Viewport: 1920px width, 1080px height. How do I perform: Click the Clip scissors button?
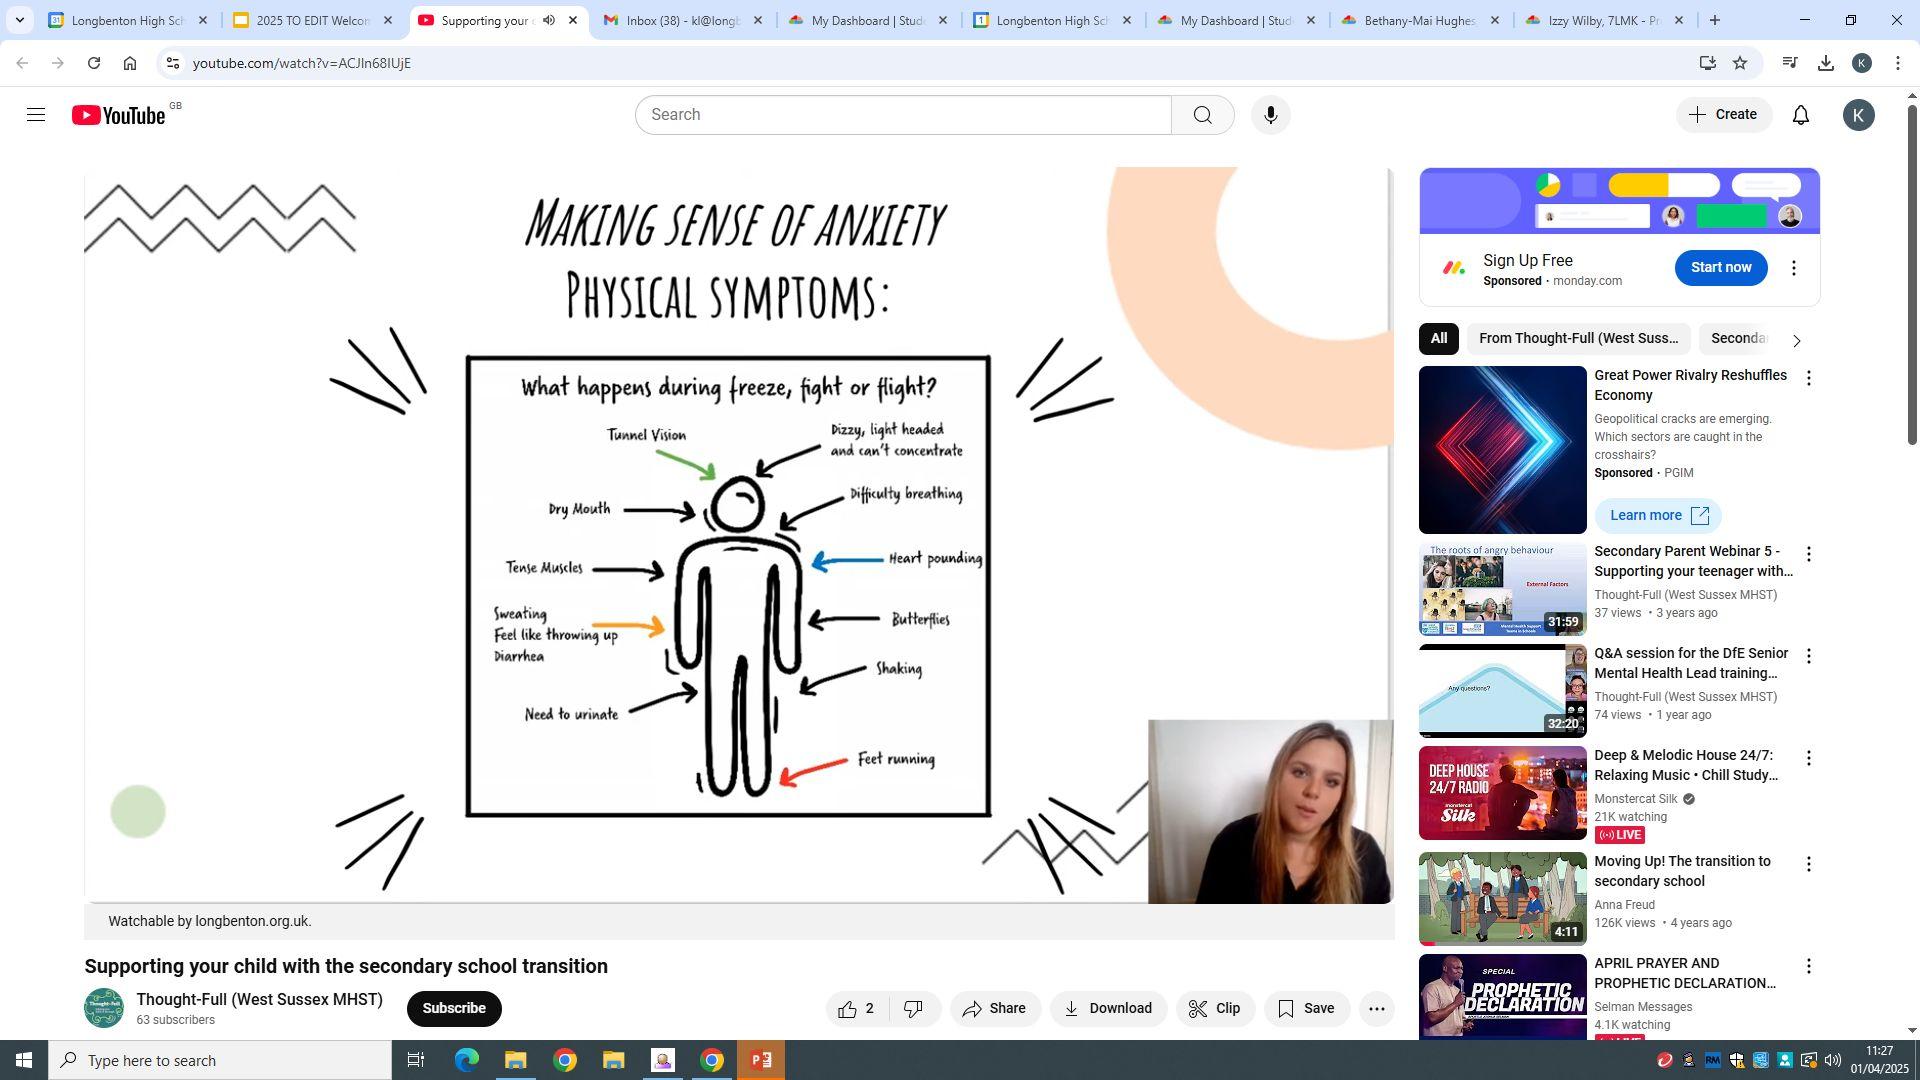pos(1214,1009)
